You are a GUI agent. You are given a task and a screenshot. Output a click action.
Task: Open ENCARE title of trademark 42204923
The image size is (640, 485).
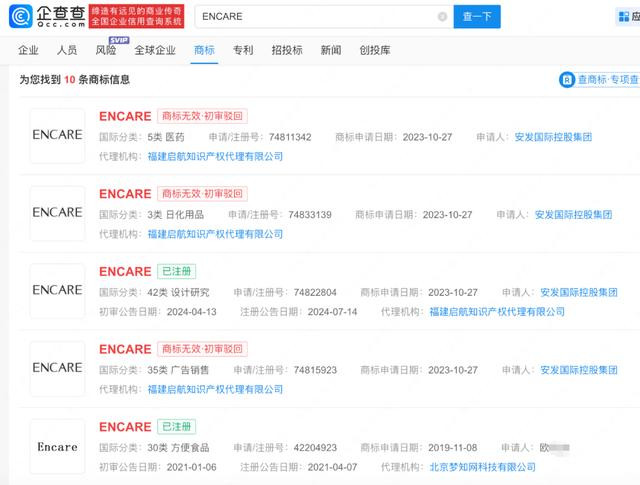[125, 427]
